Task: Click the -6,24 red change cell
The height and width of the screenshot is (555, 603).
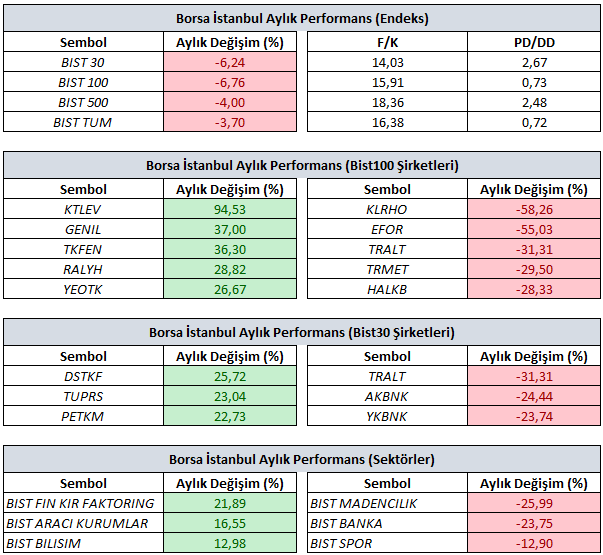Action: [230, 63]
